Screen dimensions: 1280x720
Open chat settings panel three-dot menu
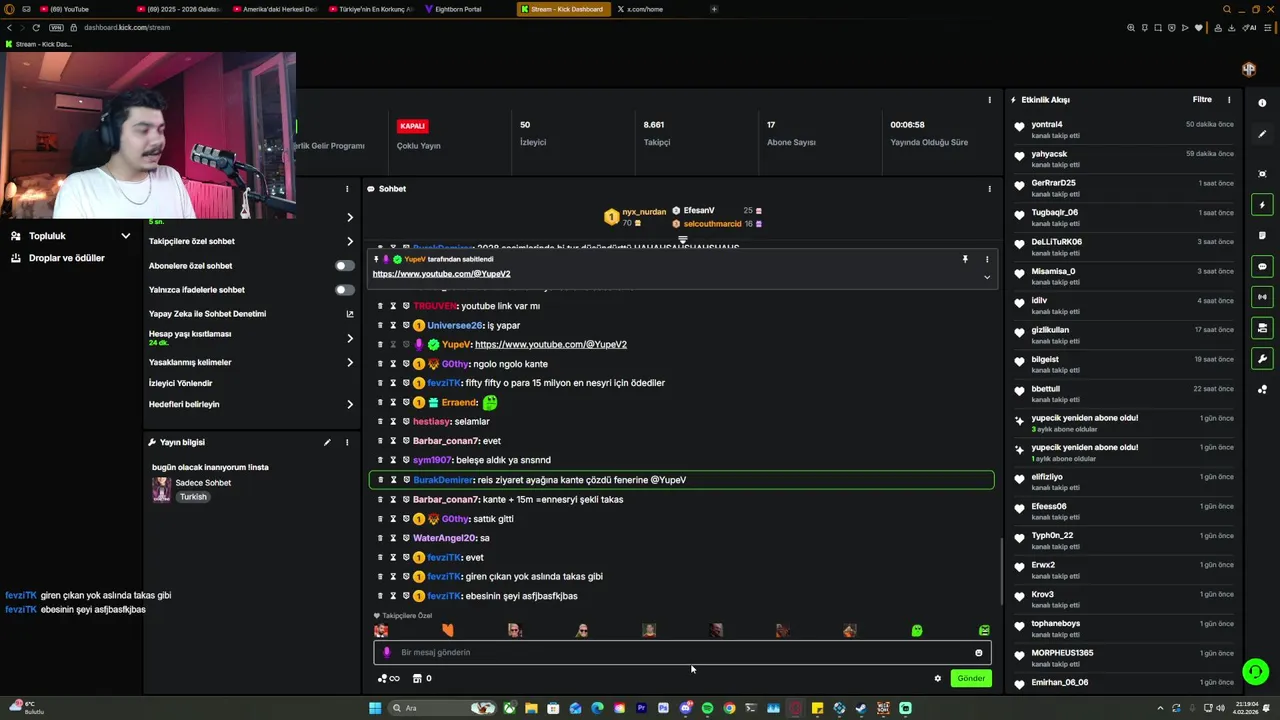click(347, 189)
